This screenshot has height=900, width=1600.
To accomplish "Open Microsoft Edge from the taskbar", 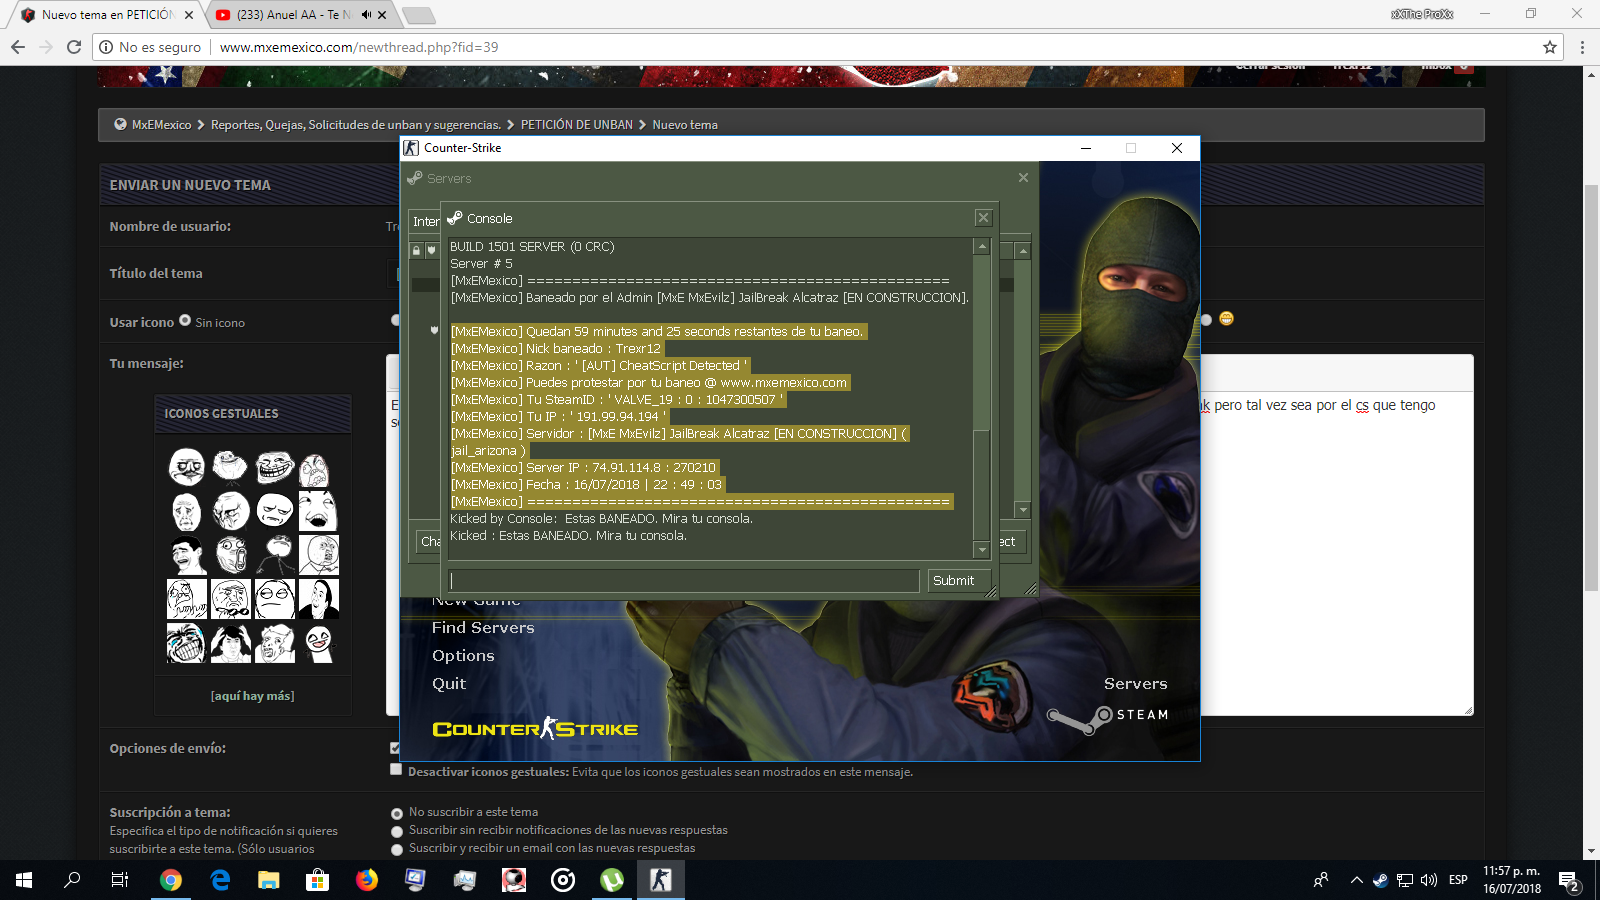I will [x=220, y=880].
